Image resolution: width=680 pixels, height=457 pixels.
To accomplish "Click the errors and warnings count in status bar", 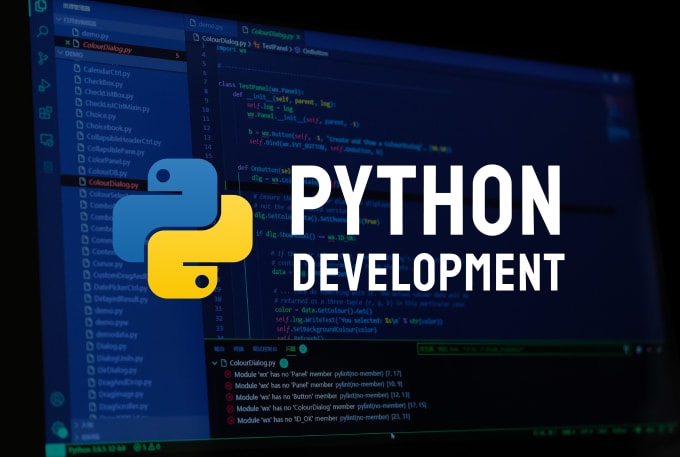I will [147, 447].
